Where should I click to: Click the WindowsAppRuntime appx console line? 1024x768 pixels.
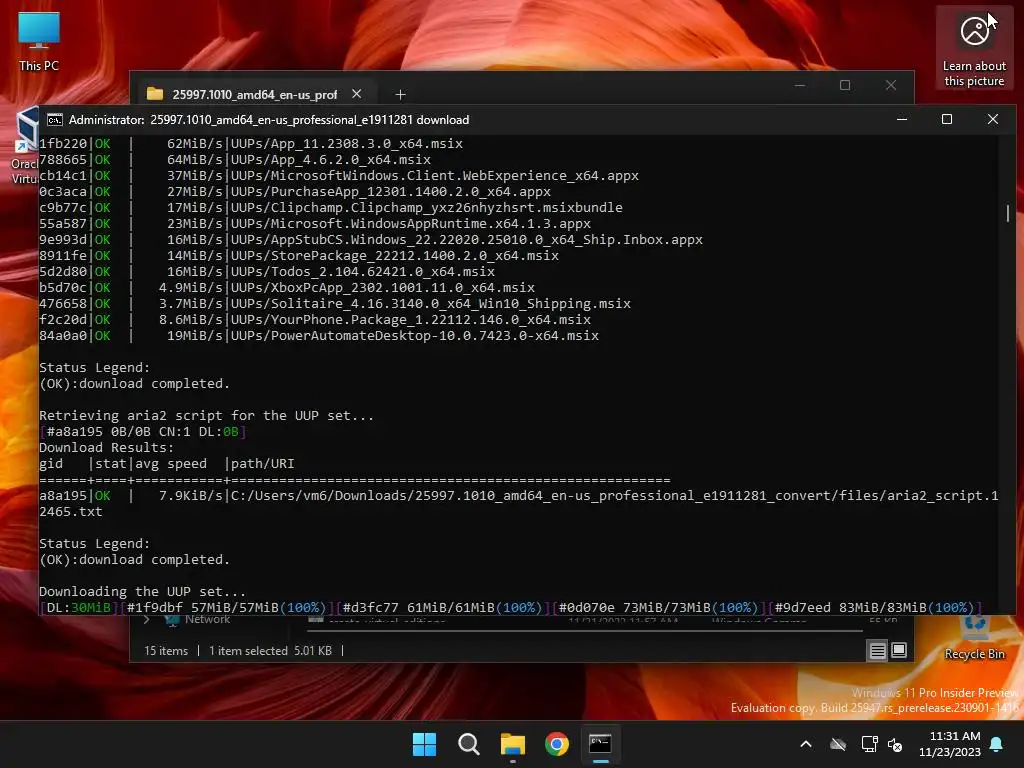315,223
